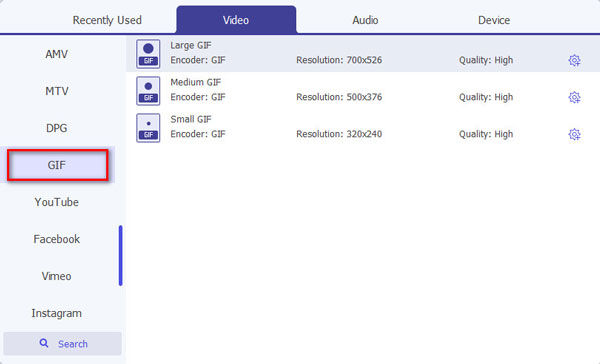Choose MTV format in sidebar
Screen dimensions: 600x364
[x=57, y=91]
